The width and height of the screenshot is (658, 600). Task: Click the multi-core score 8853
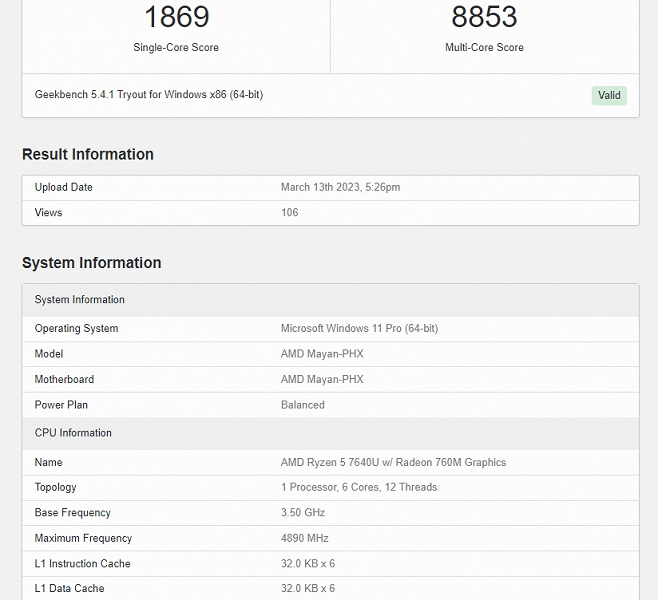(x=484, y=17)
